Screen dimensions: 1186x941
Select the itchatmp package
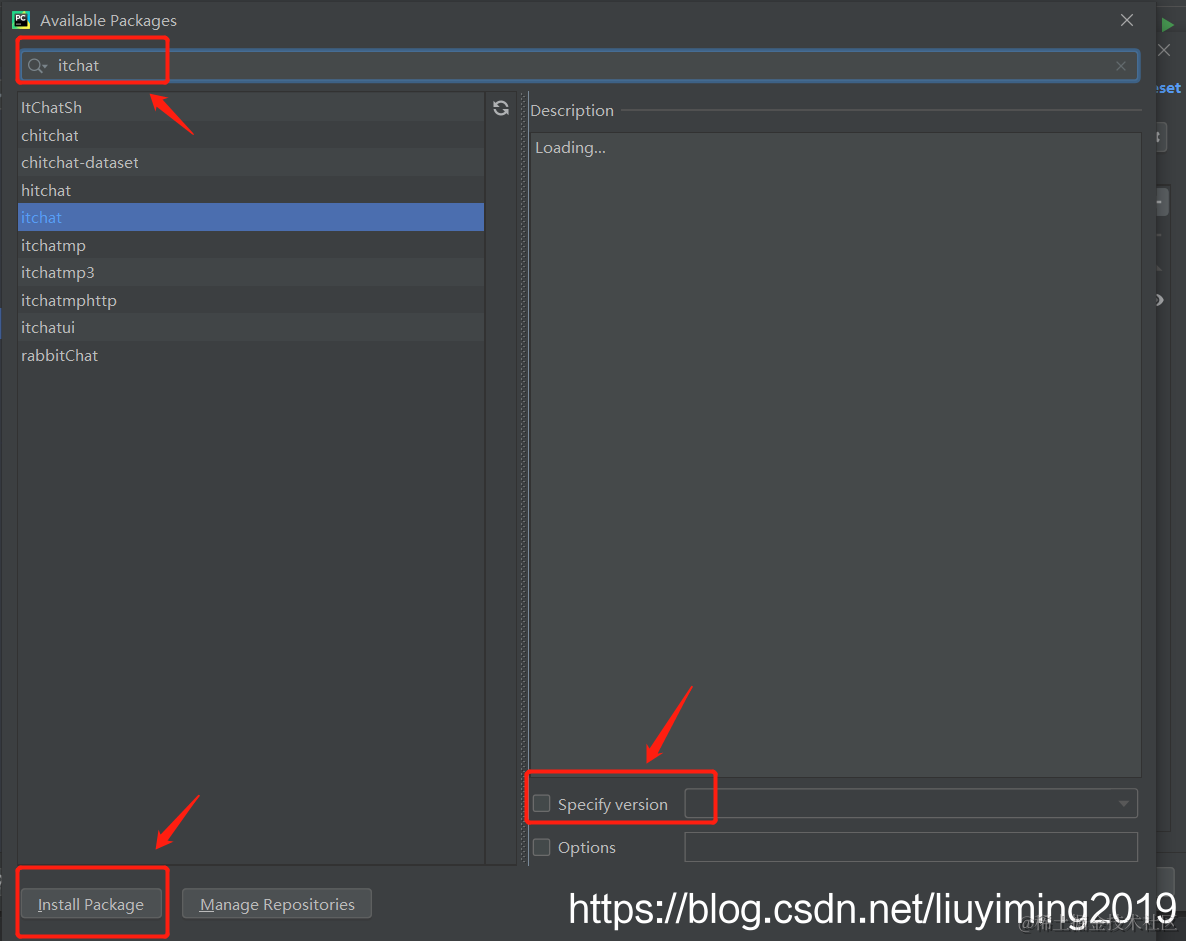click(251, 246)
